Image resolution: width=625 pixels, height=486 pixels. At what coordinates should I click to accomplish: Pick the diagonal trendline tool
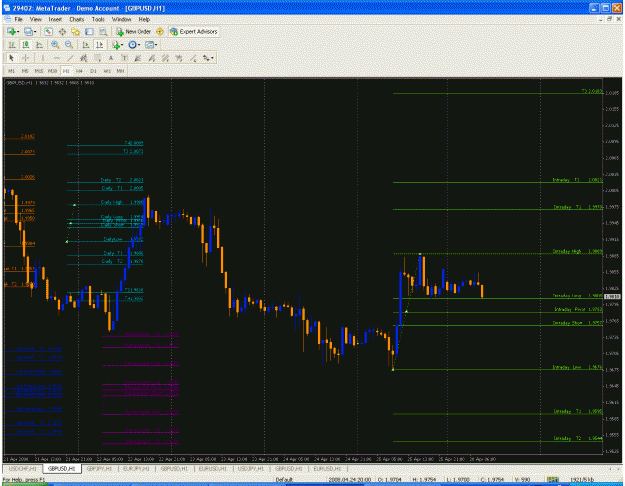[x=70, y=58]
